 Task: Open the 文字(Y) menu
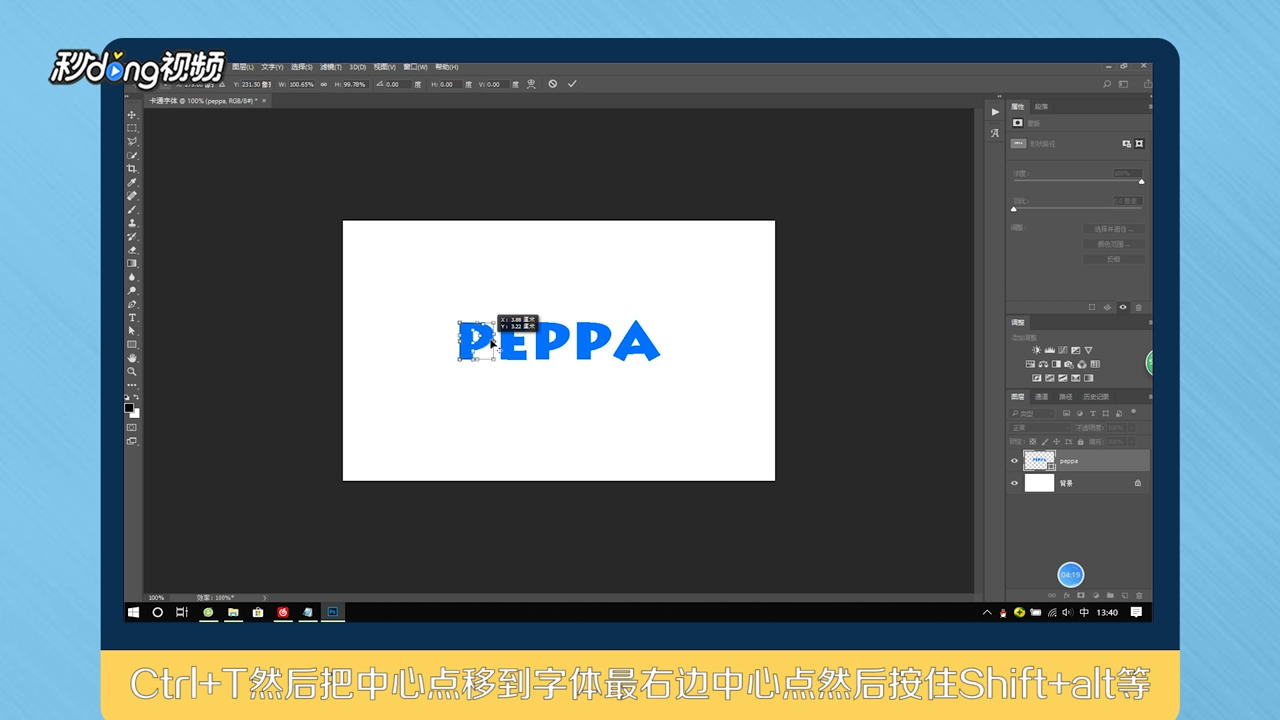pos(272,67)
